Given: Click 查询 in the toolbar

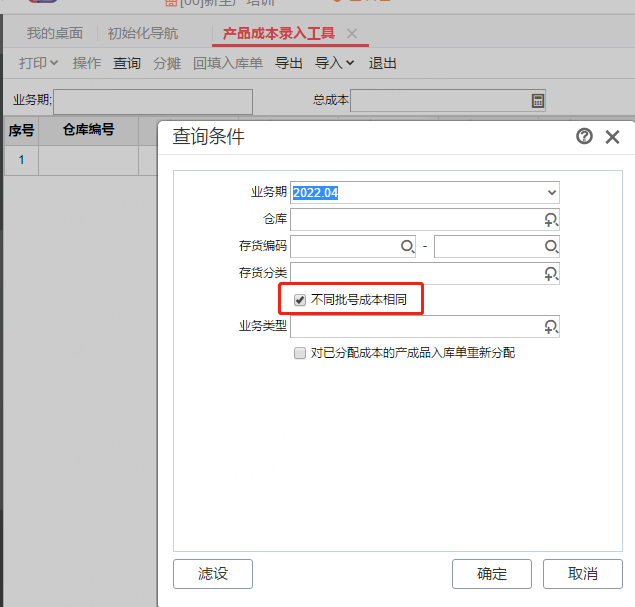Looking at the screenshot, I should pos(127,63).
